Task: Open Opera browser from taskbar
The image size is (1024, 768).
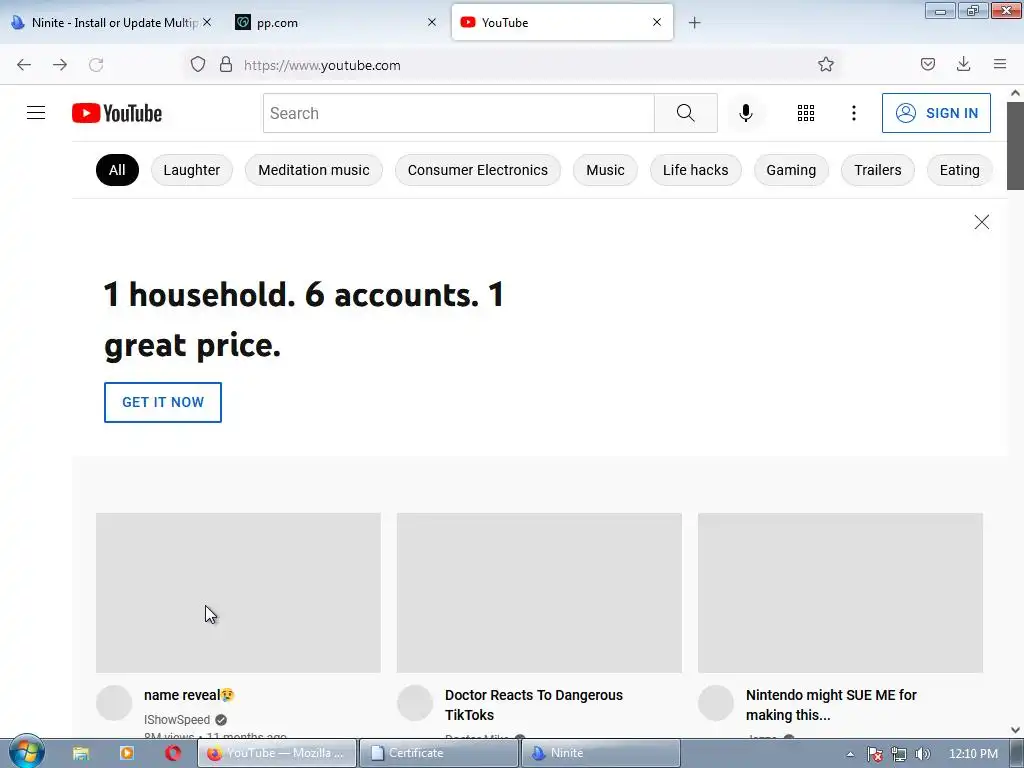Action: [x=173, y=753]
